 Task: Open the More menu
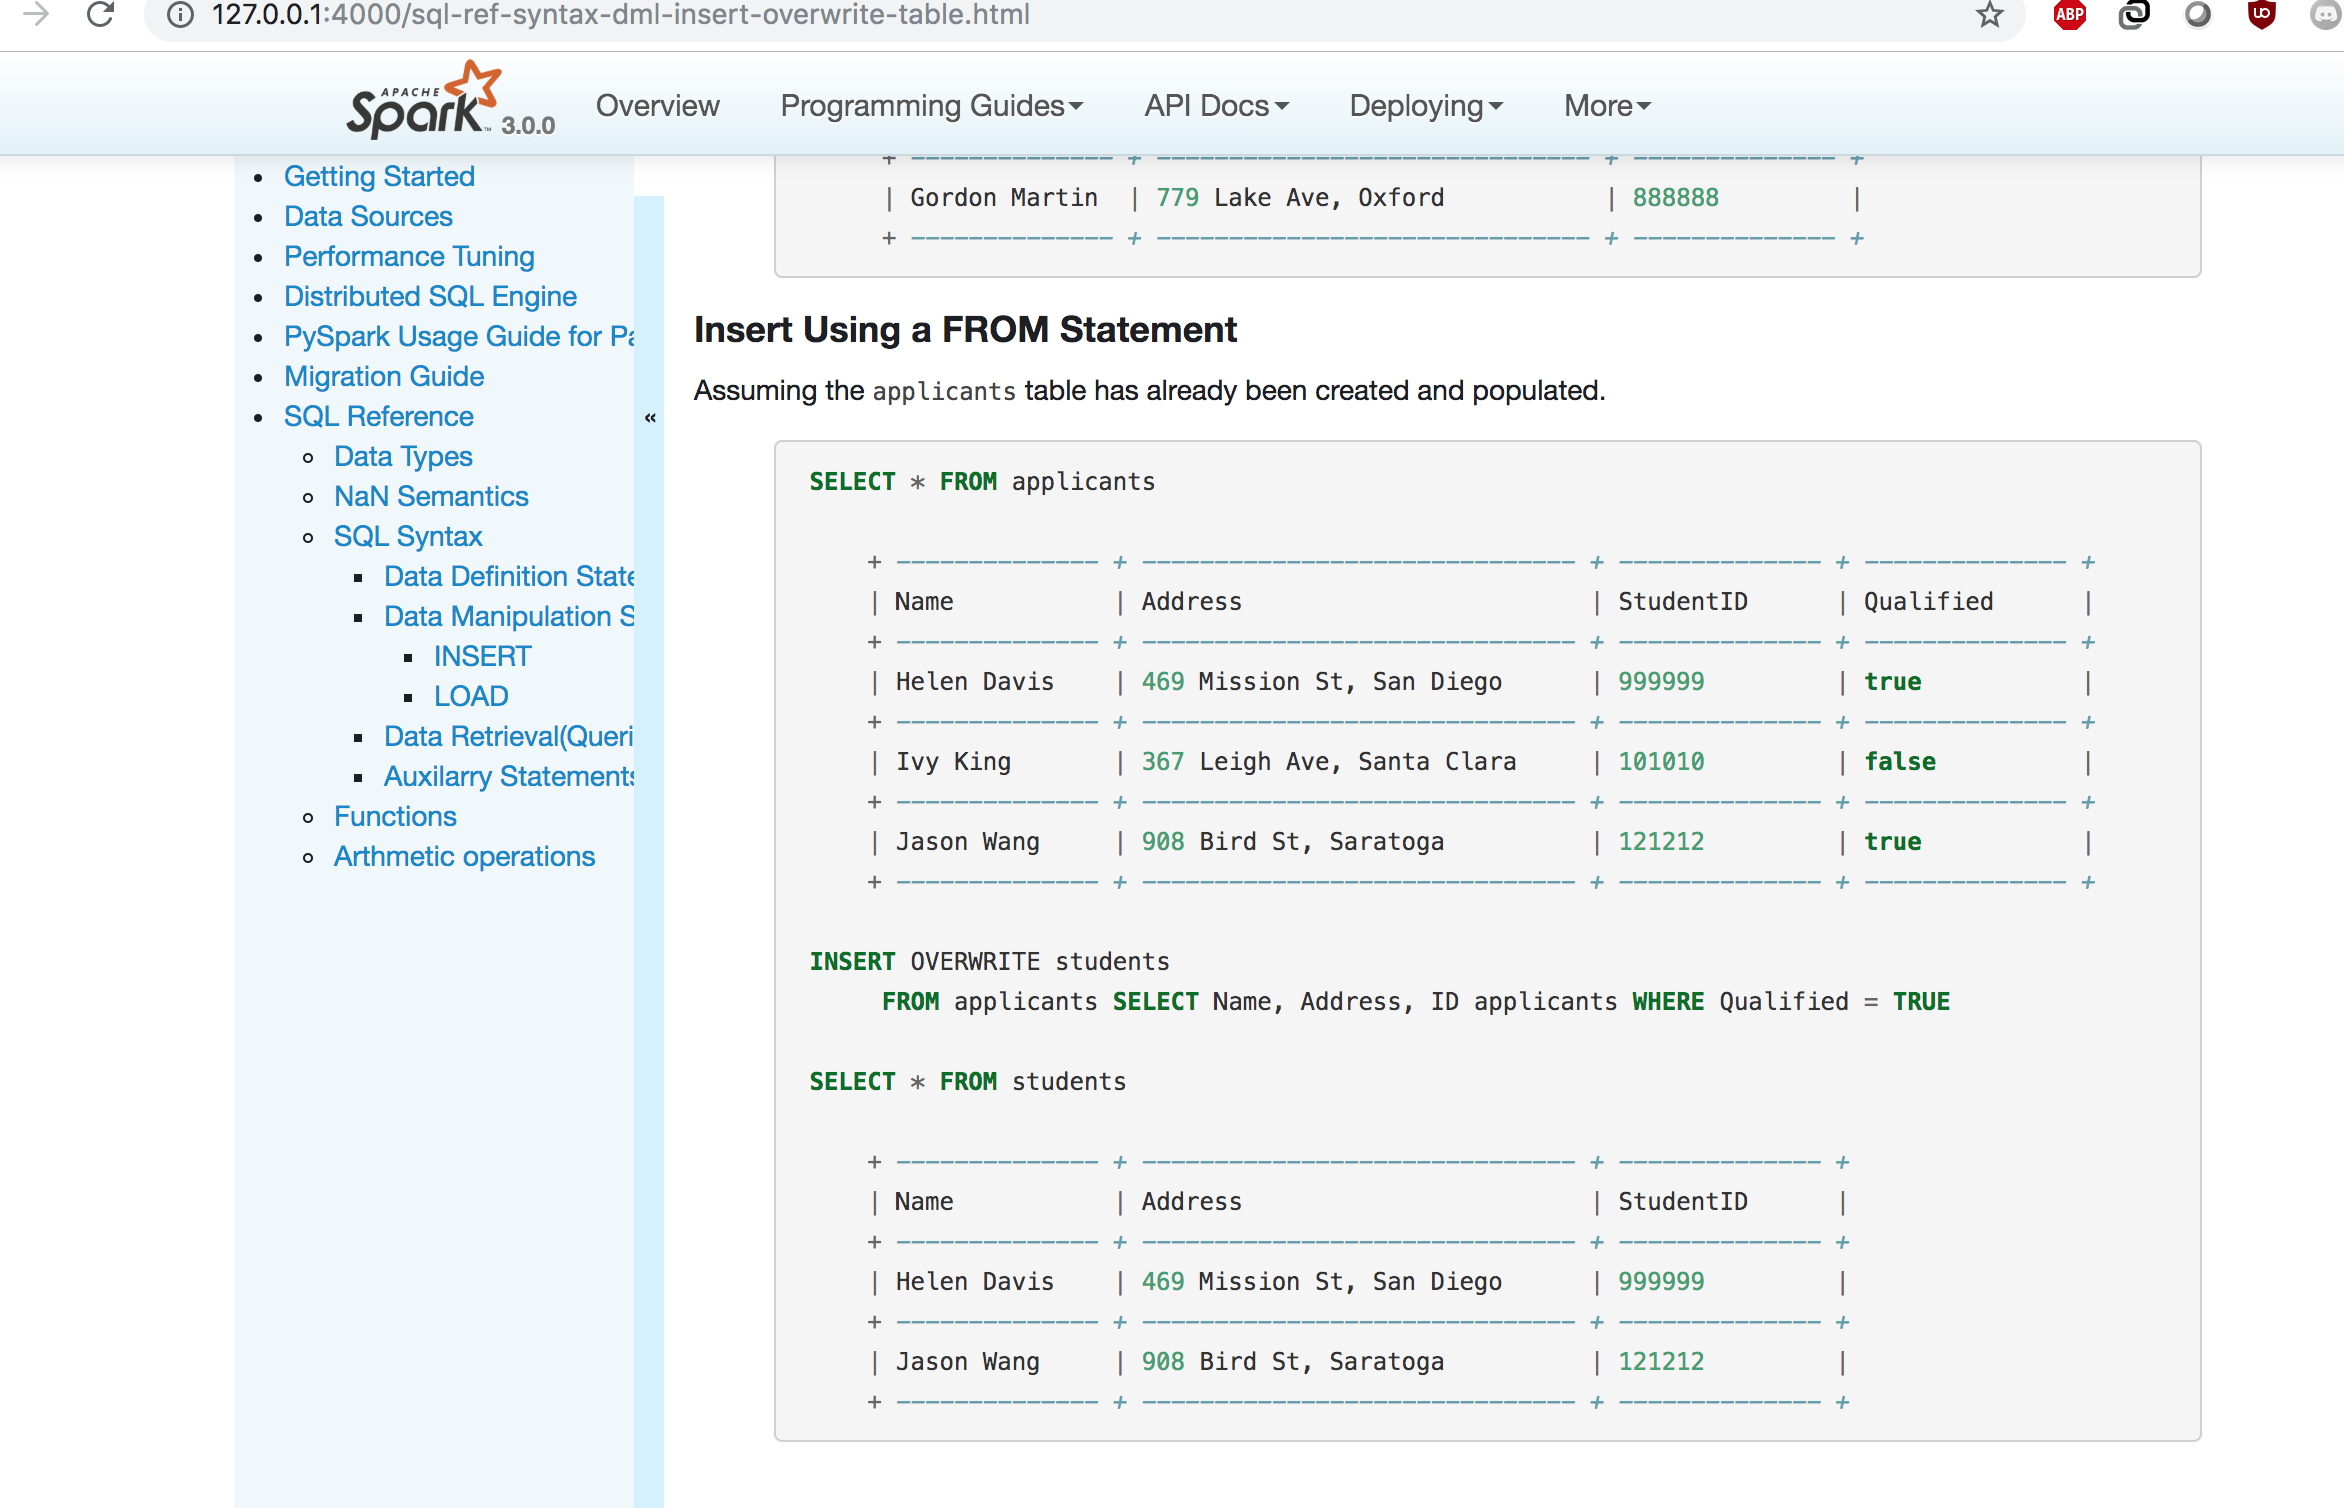coord(1606,106)
